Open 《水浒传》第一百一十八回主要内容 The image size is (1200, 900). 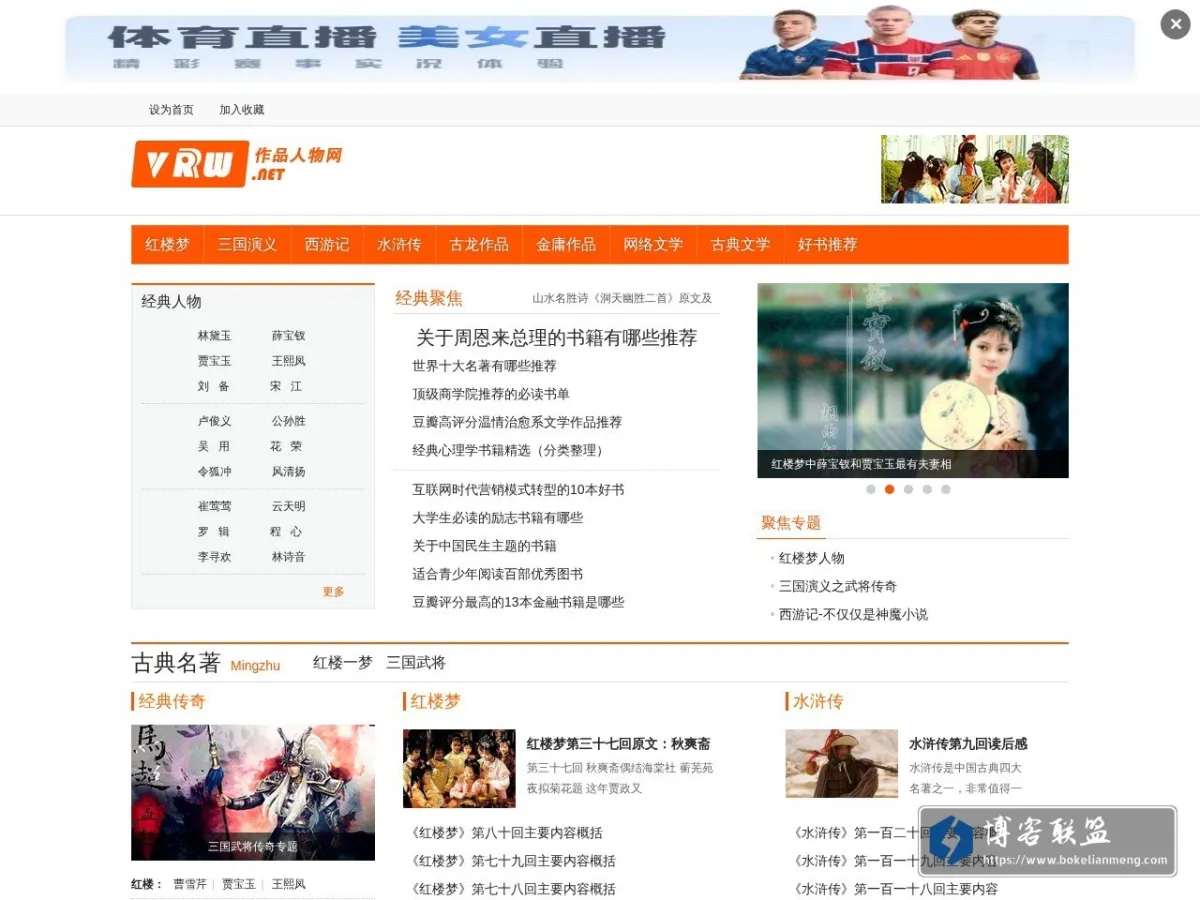point(896,889)
